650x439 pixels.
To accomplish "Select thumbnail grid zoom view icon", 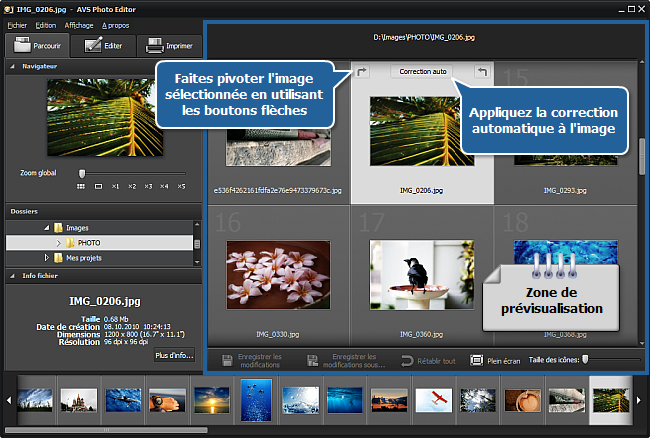I will [x=81, y=187].
